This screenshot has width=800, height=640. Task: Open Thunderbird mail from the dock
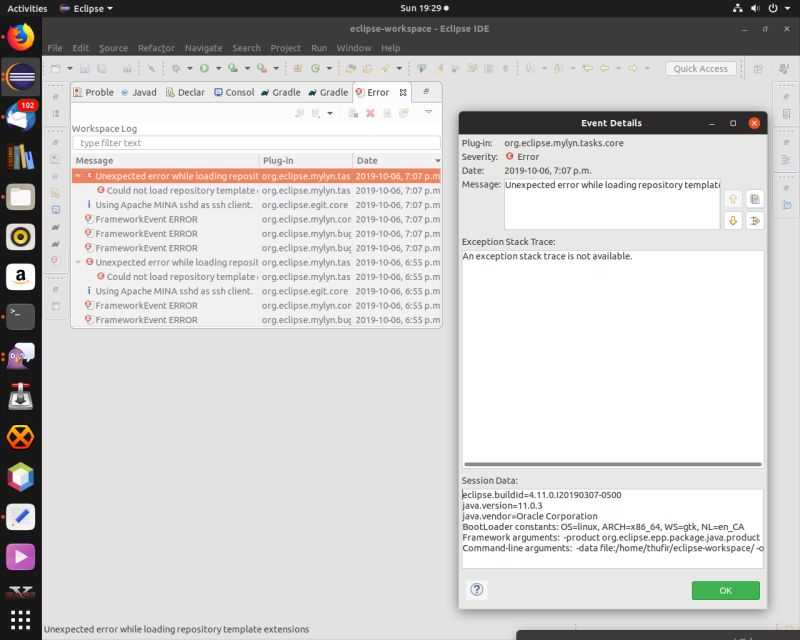pos(20,117)
